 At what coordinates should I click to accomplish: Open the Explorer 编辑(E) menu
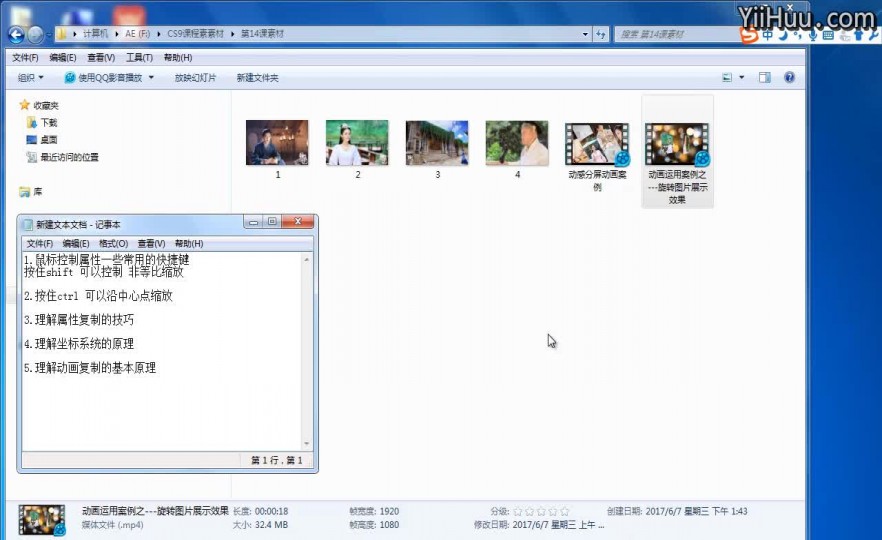click(x=62, y=57)
